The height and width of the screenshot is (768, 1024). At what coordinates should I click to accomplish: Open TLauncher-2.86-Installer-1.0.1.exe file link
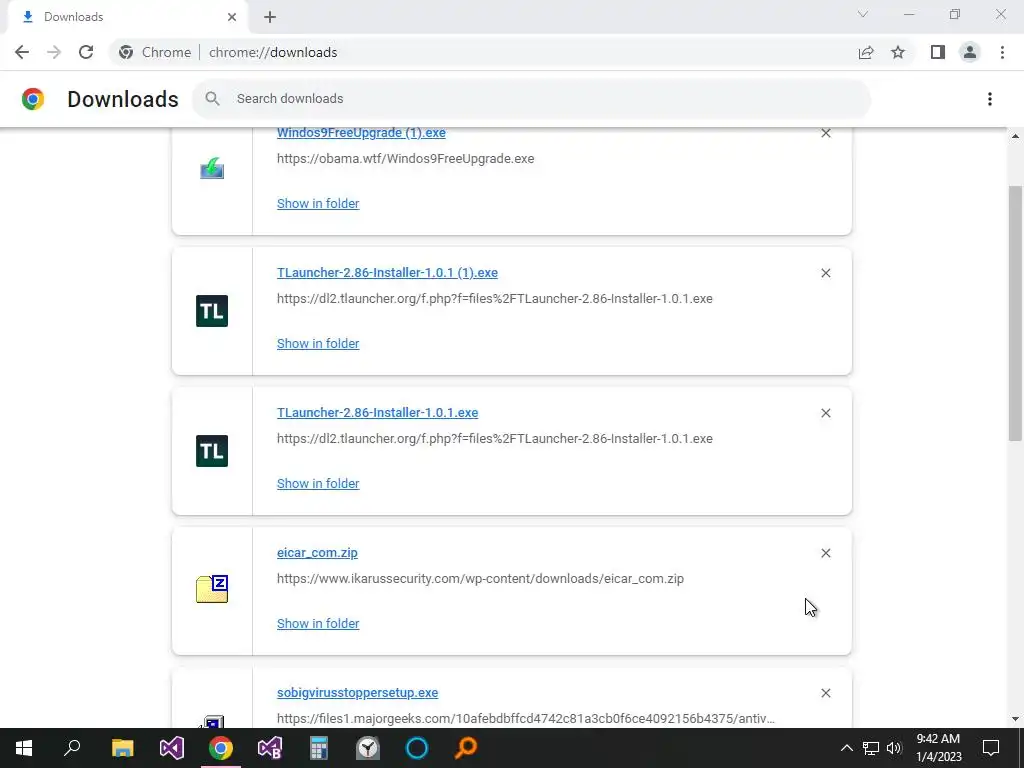(377, 413)
